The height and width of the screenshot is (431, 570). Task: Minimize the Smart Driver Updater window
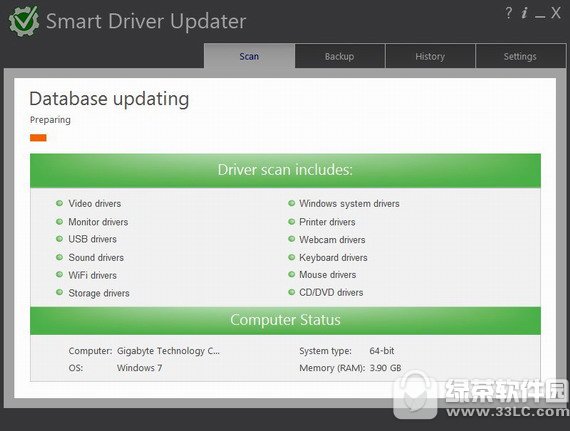tap(540, 17)
